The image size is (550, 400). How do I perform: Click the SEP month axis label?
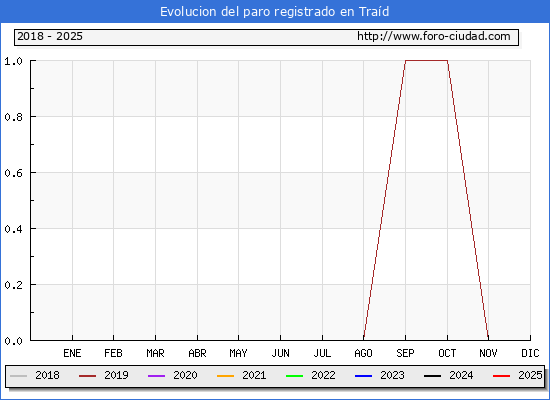405,353
